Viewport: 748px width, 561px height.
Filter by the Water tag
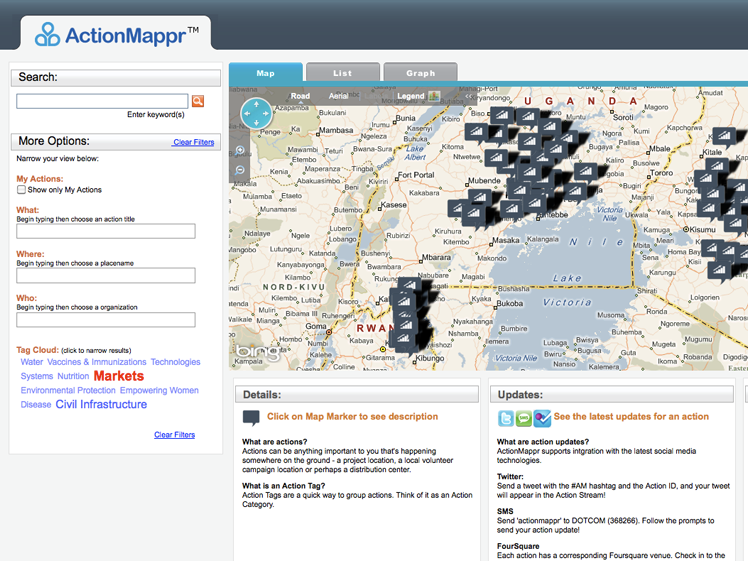[x=31, y=362]
